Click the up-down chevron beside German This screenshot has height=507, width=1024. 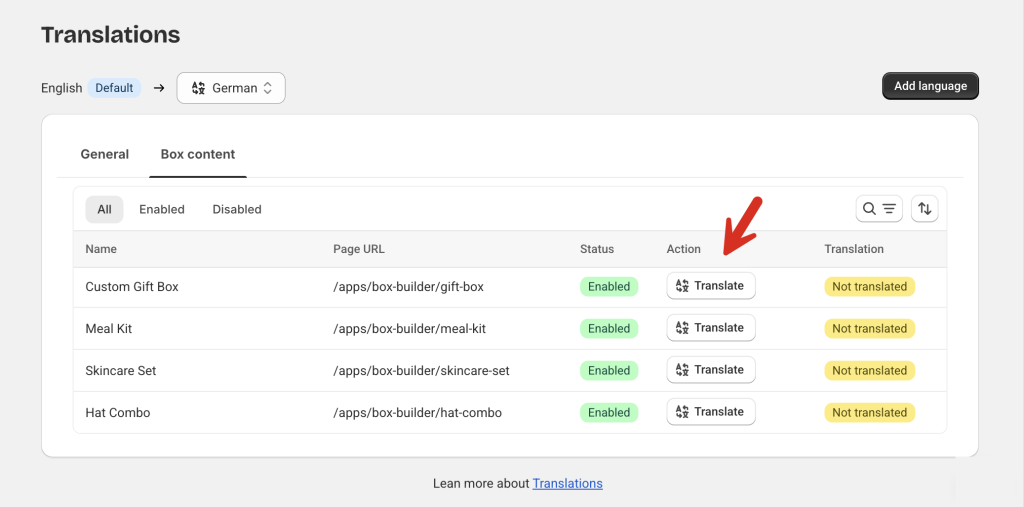tap(267, 88)
